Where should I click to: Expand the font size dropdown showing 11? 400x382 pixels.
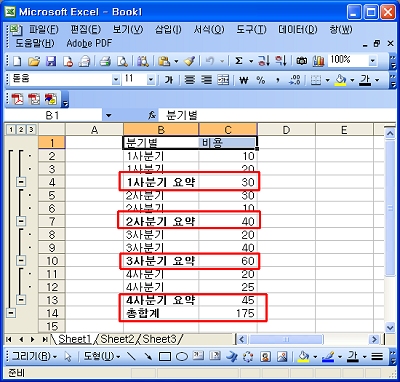pos(151,80)
